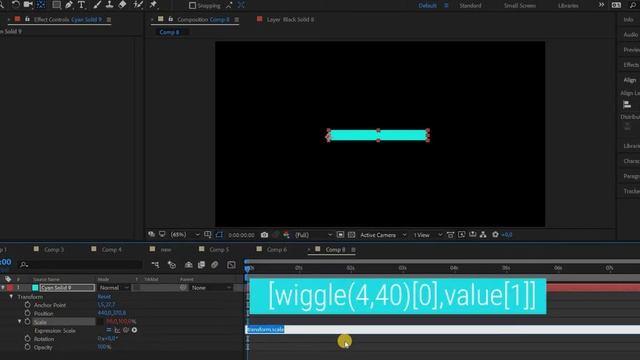The height and width of the screenshot is (360, 640).
Task: Click Cyan Solid 9 layer label color
Action: [x=10, y=288]
